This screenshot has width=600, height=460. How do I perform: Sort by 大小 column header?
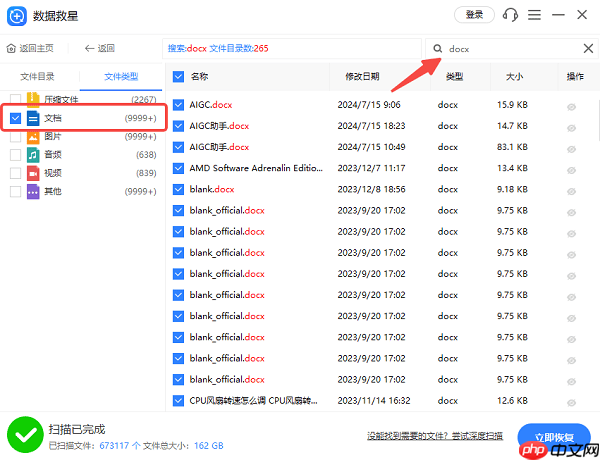click(514, 77)
